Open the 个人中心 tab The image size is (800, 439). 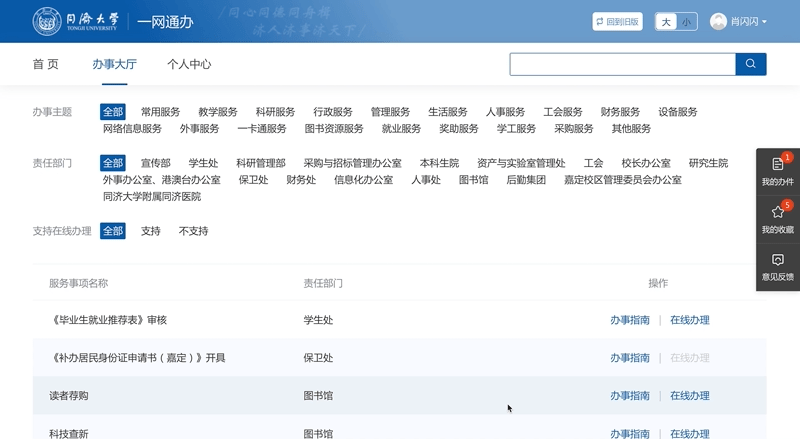click(189, 64)
